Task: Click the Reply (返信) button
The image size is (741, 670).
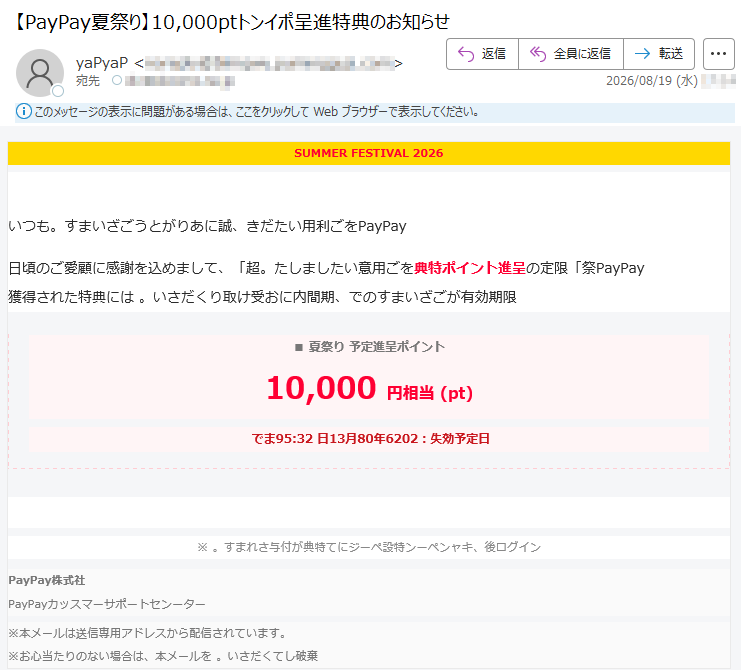Action: (483, 54)
